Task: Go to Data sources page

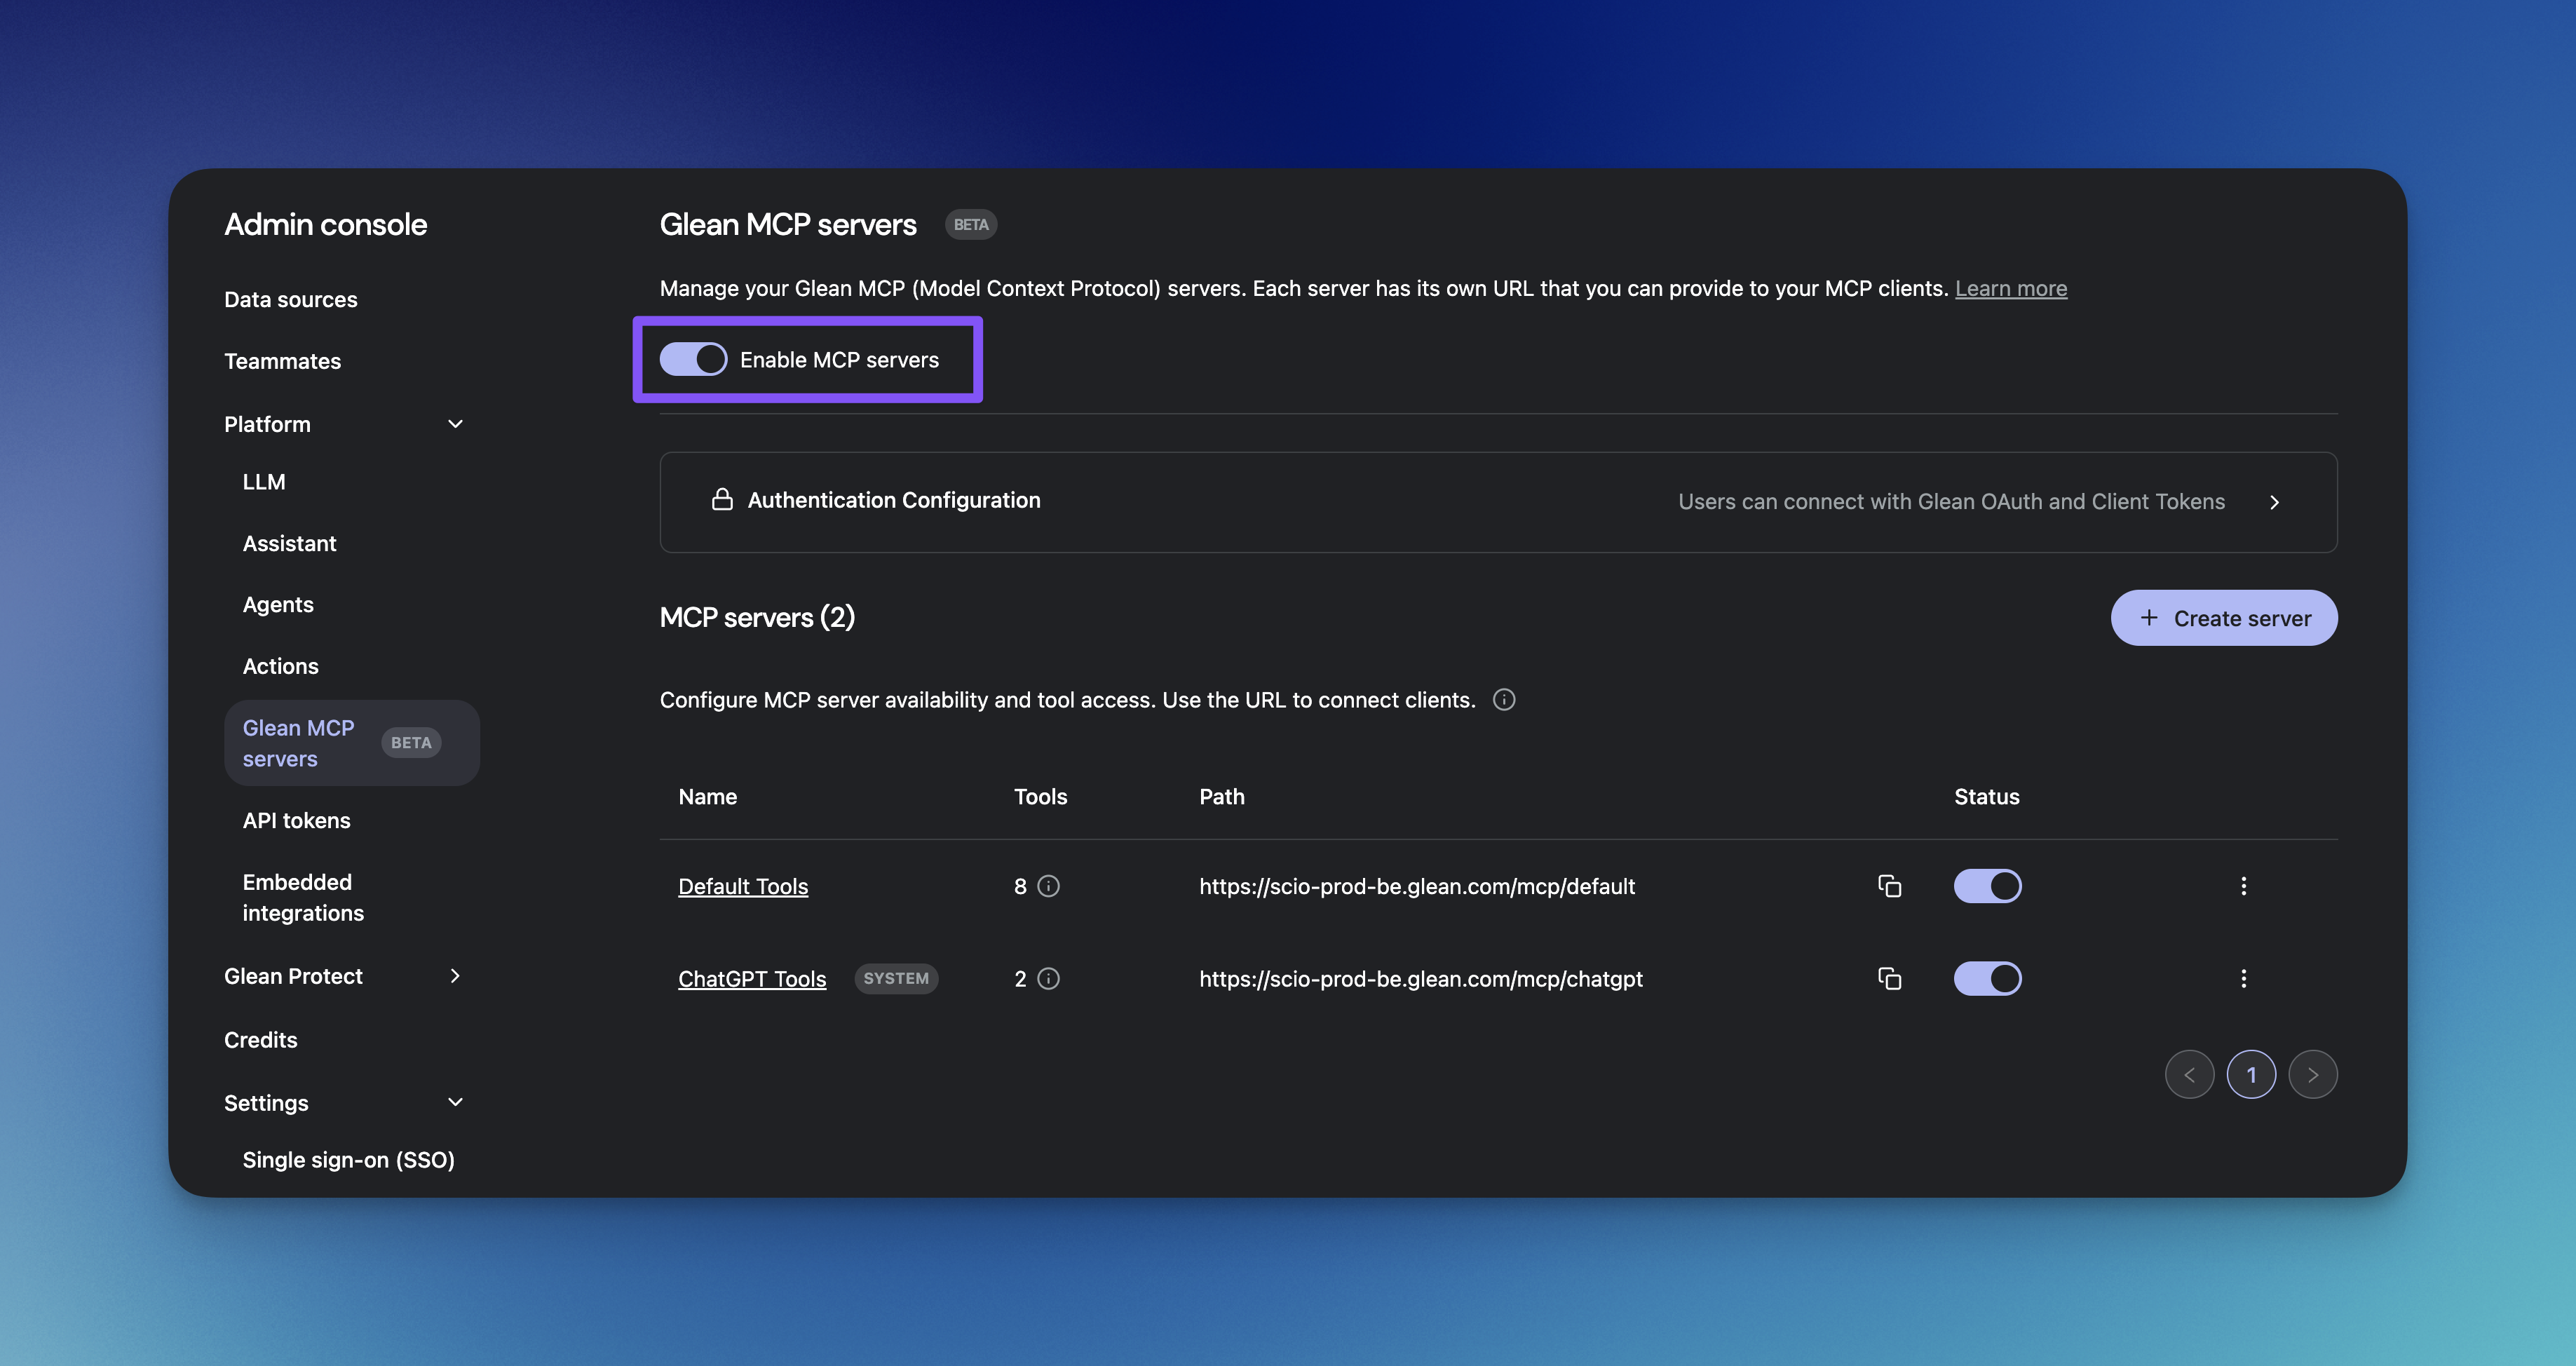Action: click(x=290, y=299)
